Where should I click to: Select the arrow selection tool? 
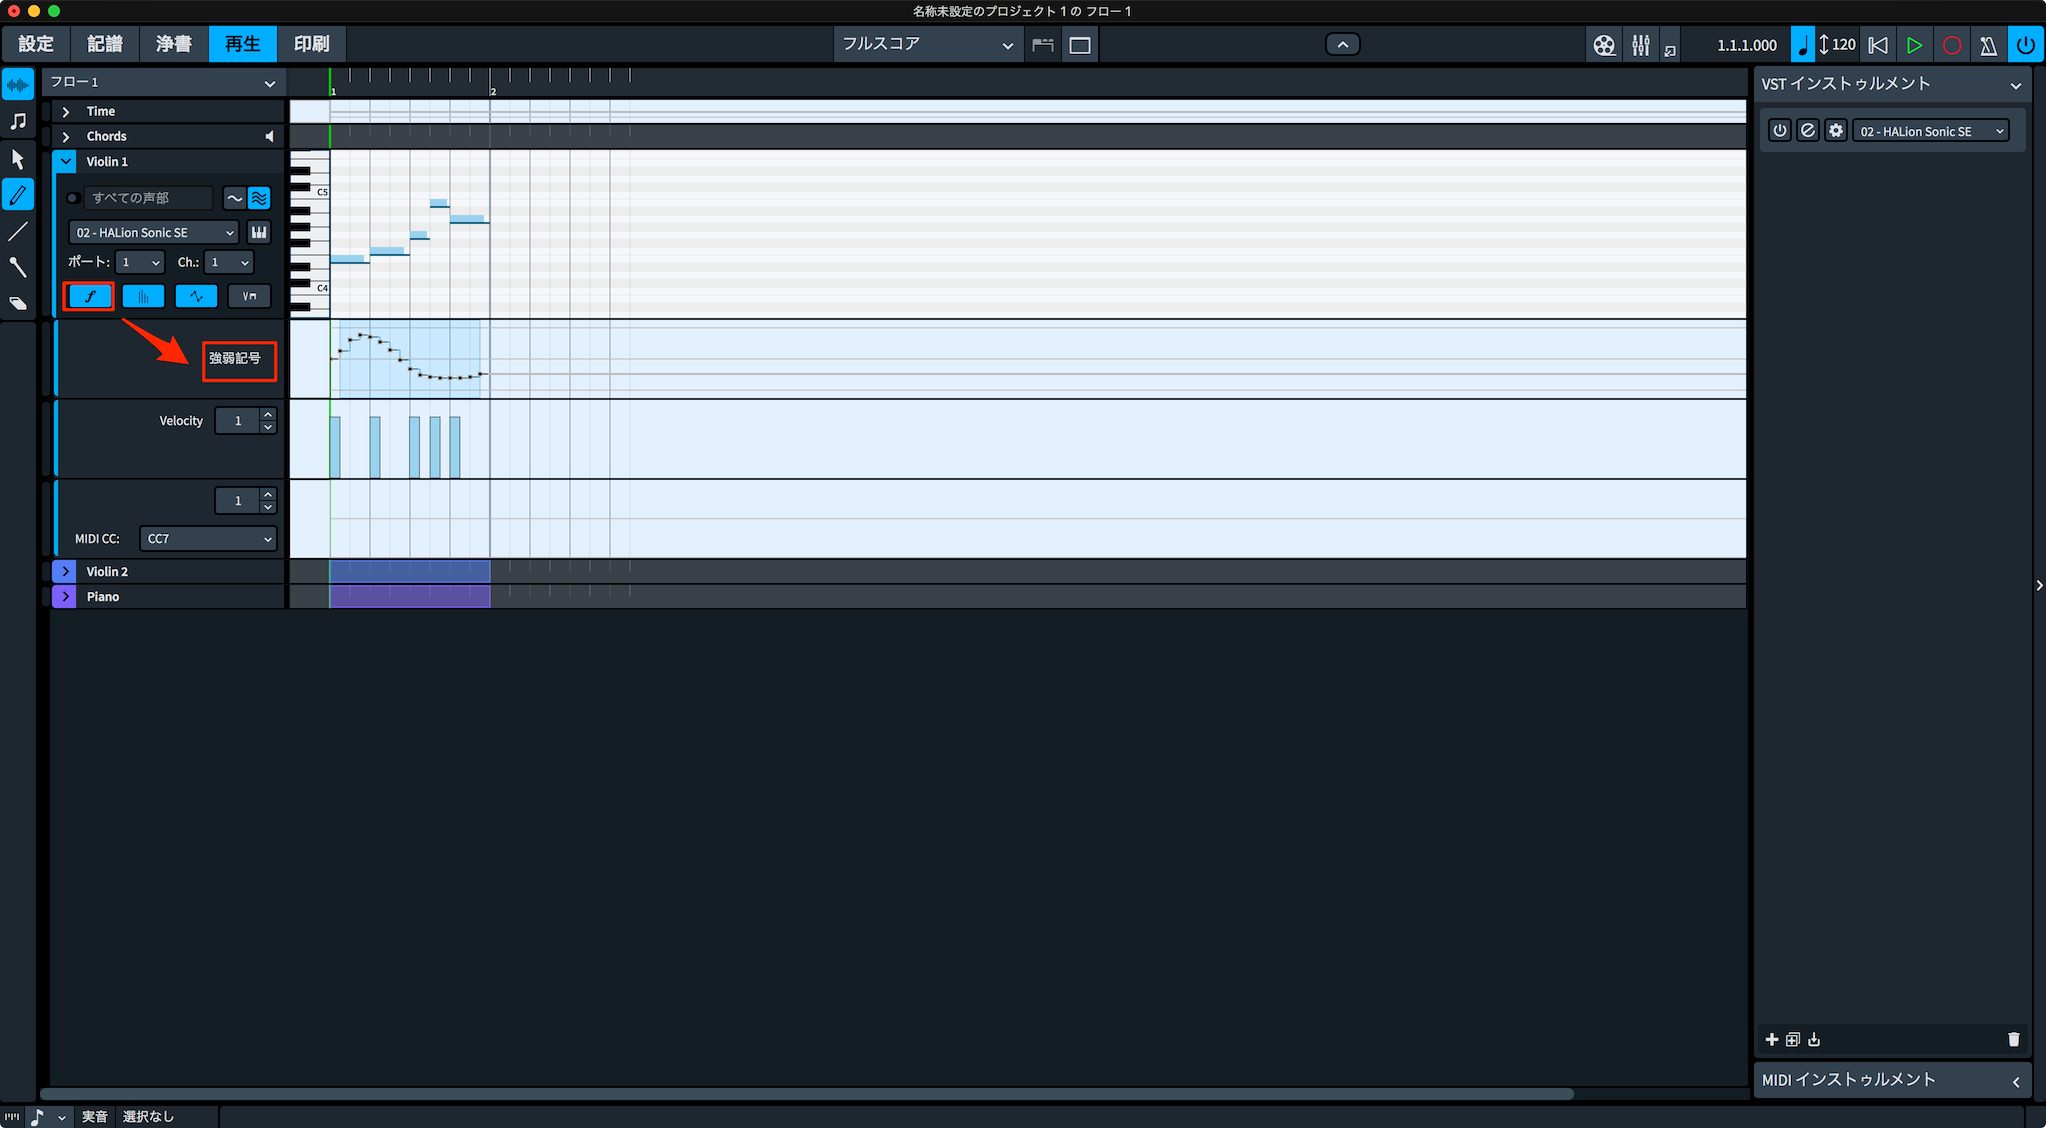18,159
